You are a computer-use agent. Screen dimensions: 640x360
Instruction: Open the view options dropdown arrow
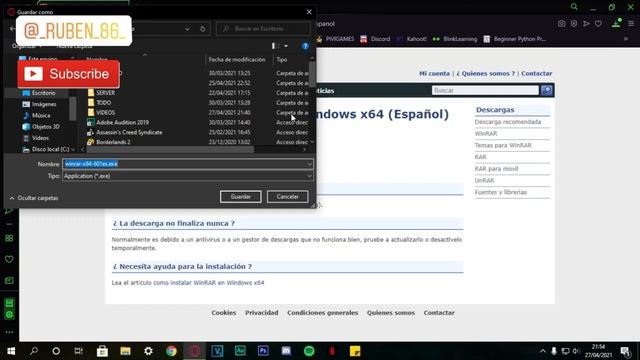[x=286, y=46]
